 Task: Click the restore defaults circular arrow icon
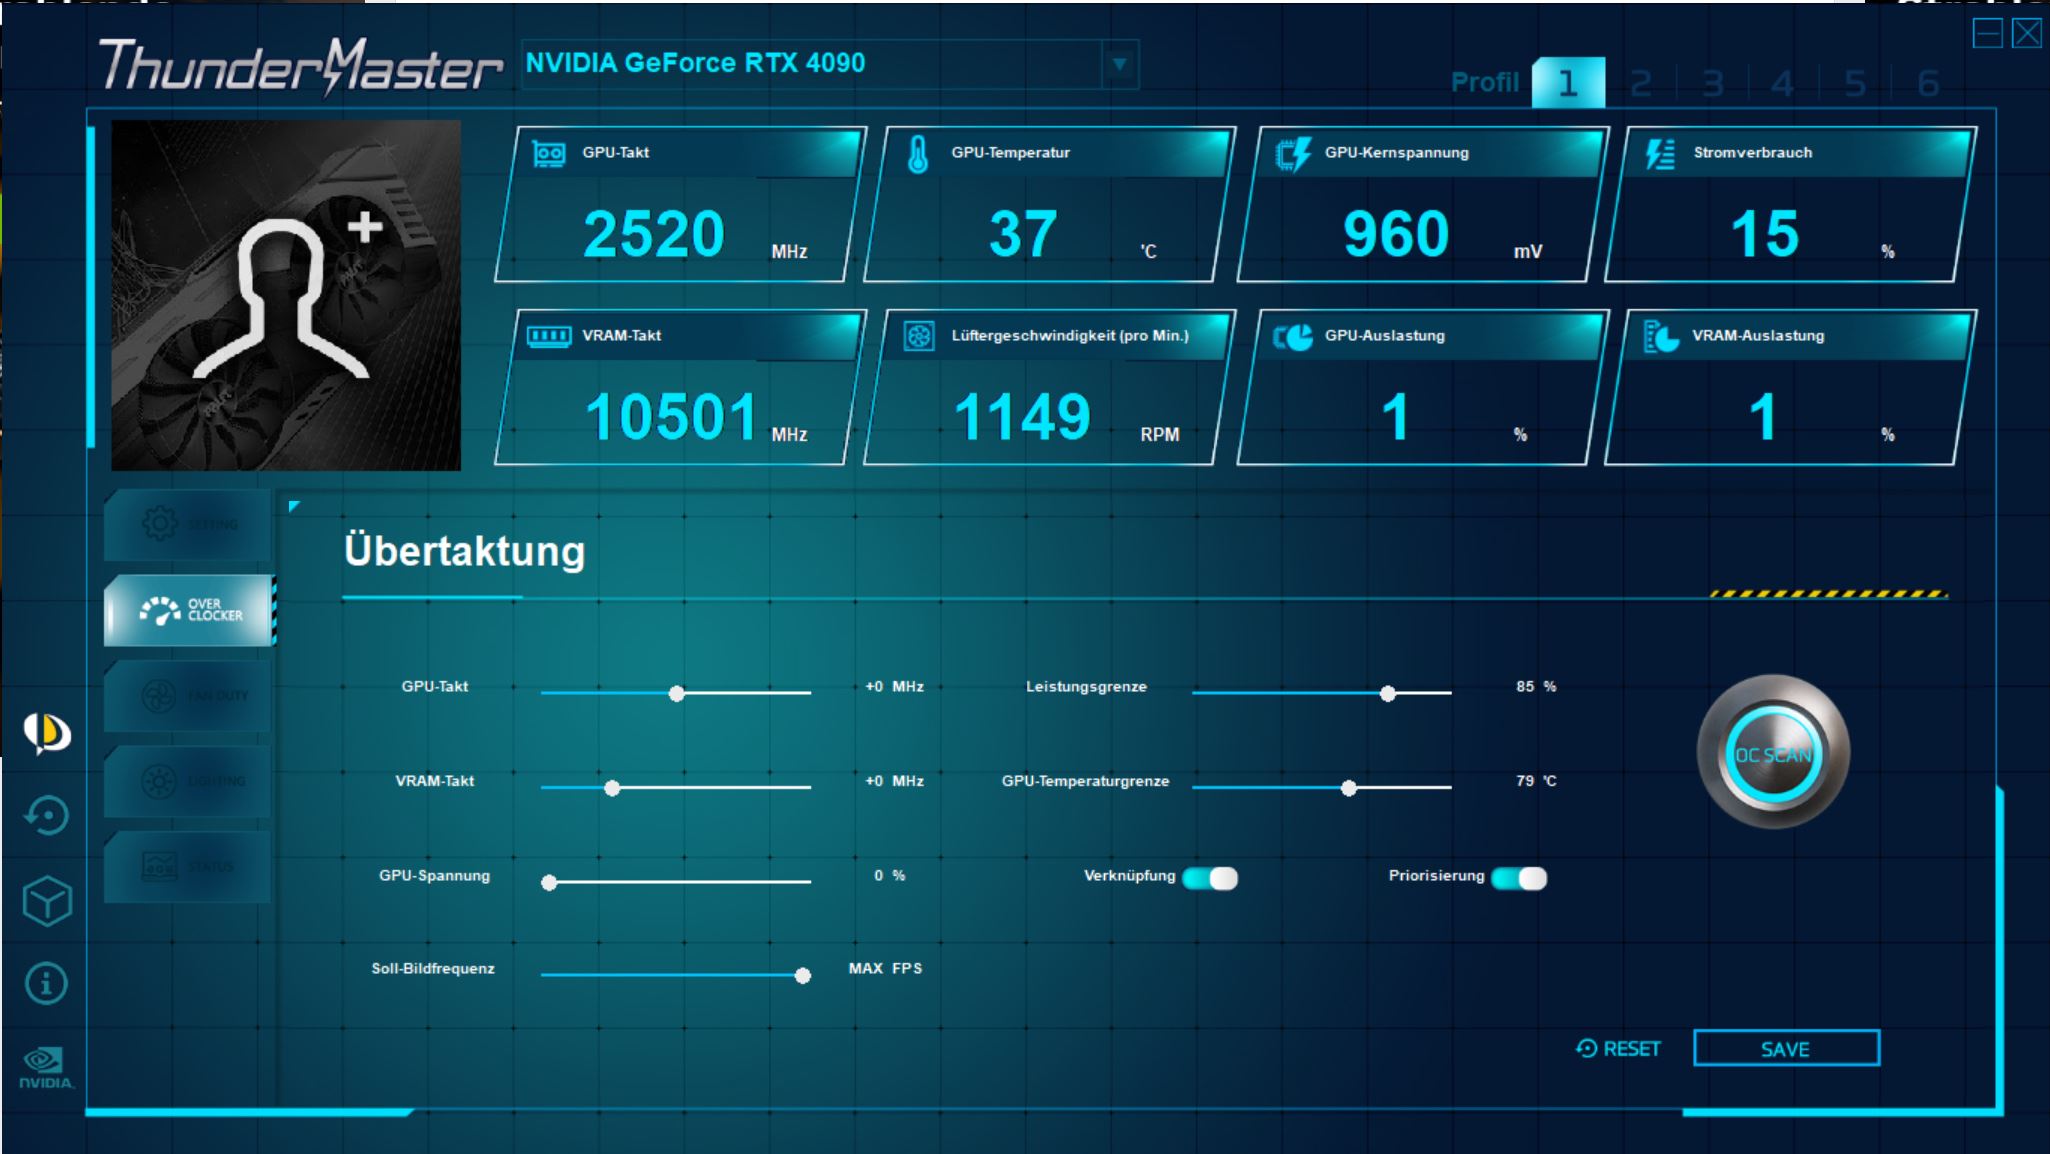tap(47, 816)
